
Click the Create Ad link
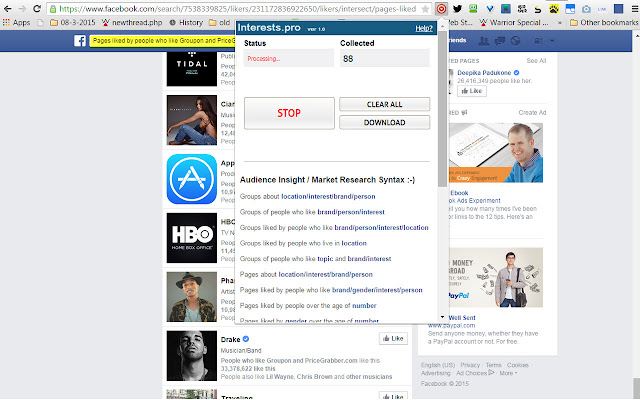532,112
